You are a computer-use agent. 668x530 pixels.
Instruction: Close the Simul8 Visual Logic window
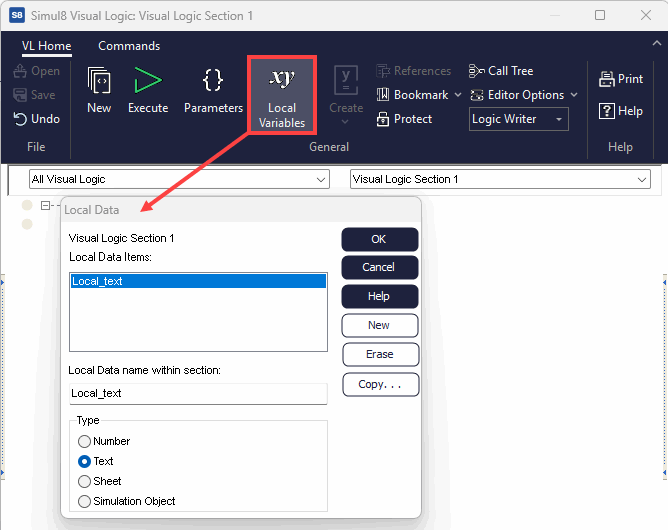646,15
